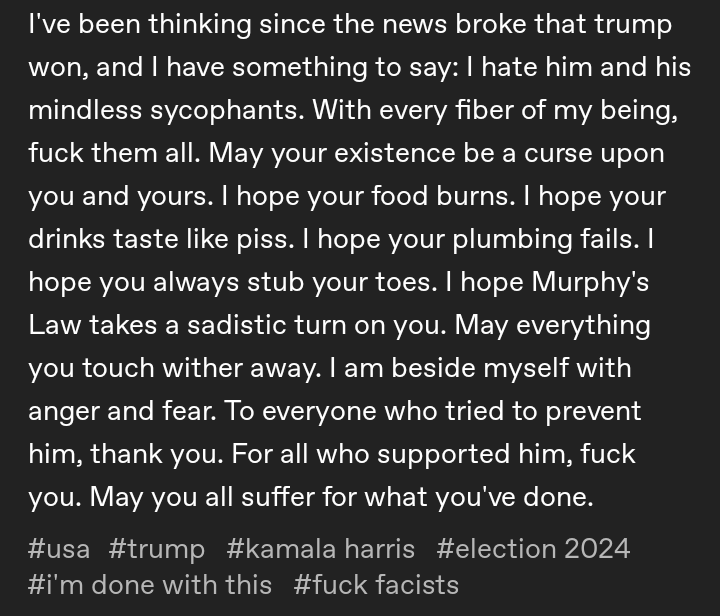Tap the #fuck facists hashtag
The image size is (720, 616).
(x=376, y=584)
